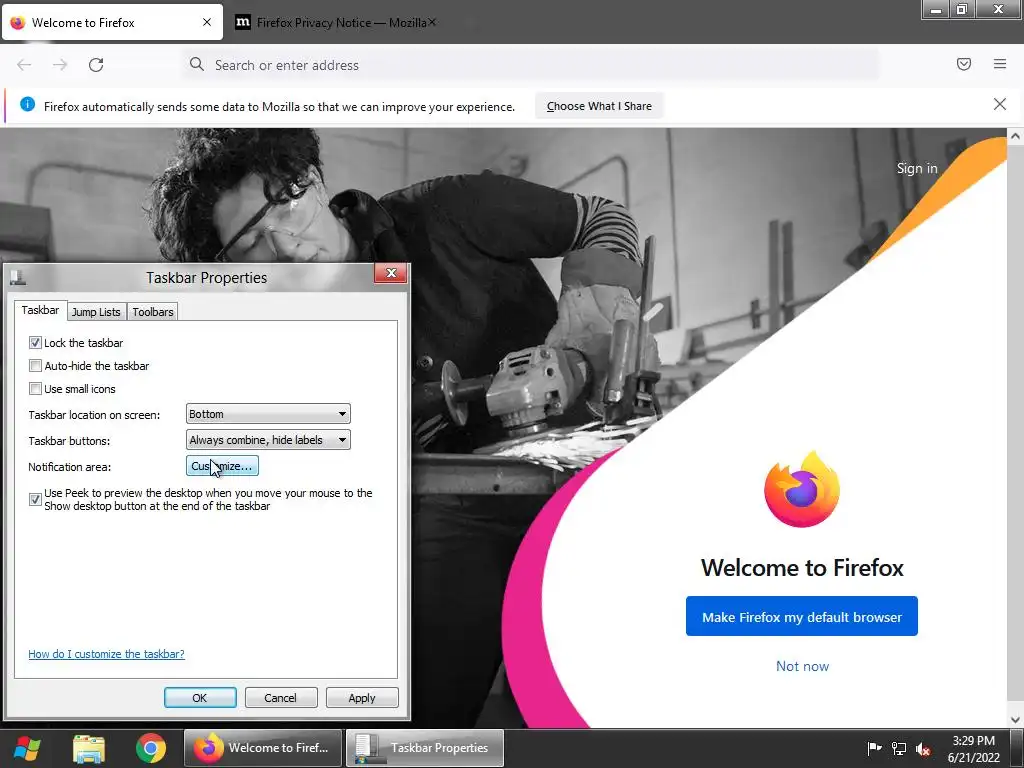
Task: Open the clock showing 3:29 PM
Action: [973, 748]
